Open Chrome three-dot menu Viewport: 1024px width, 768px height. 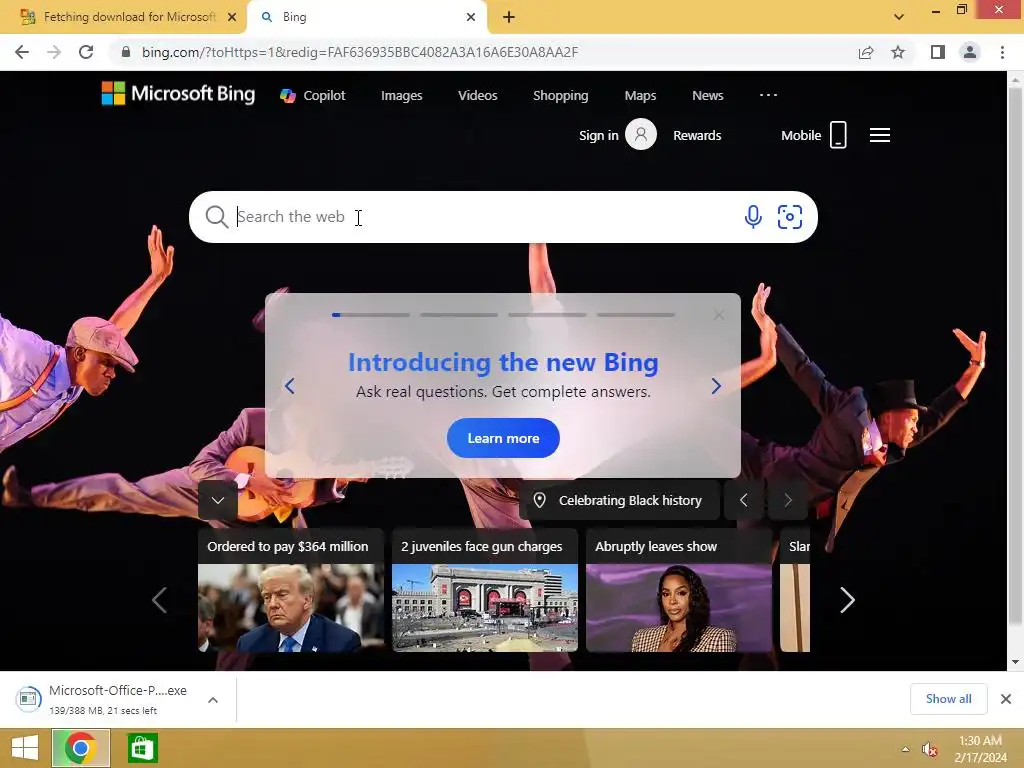[1002, 52]
